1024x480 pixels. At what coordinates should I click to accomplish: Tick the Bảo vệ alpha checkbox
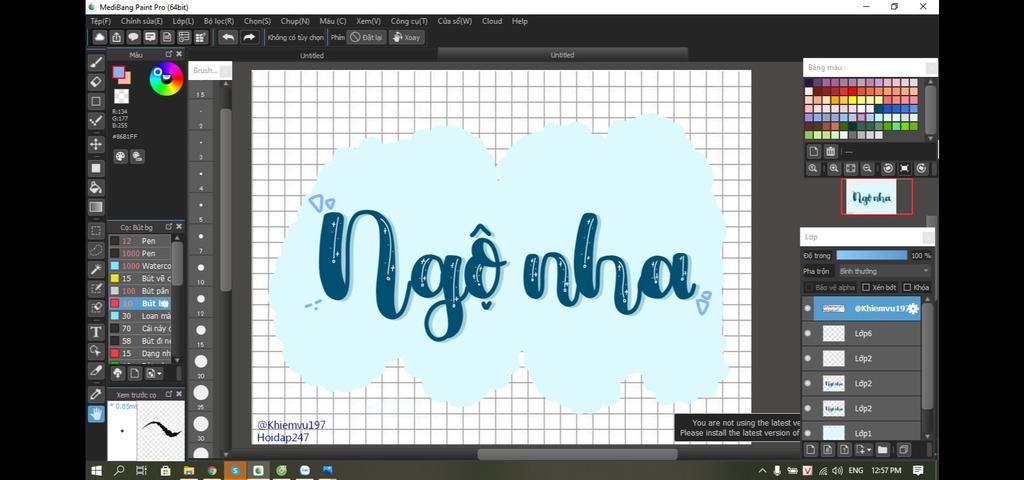(x=809, y=287)
